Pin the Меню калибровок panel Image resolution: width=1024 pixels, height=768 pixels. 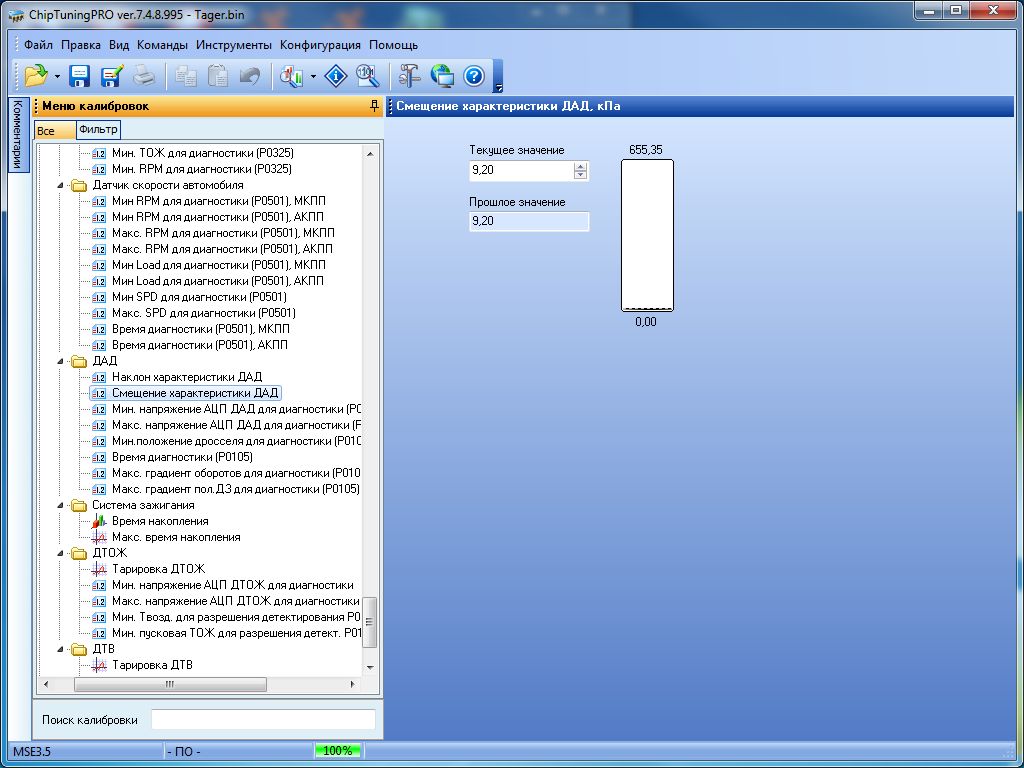pos(374,106)
